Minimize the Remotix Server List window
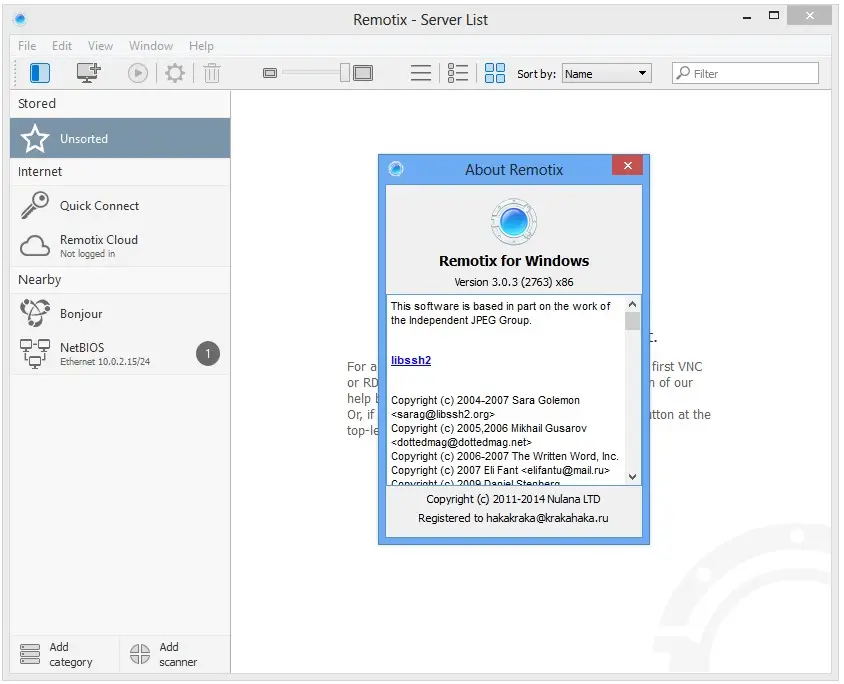The width and height of the screenshot is (844, 684). click(747, 18)
